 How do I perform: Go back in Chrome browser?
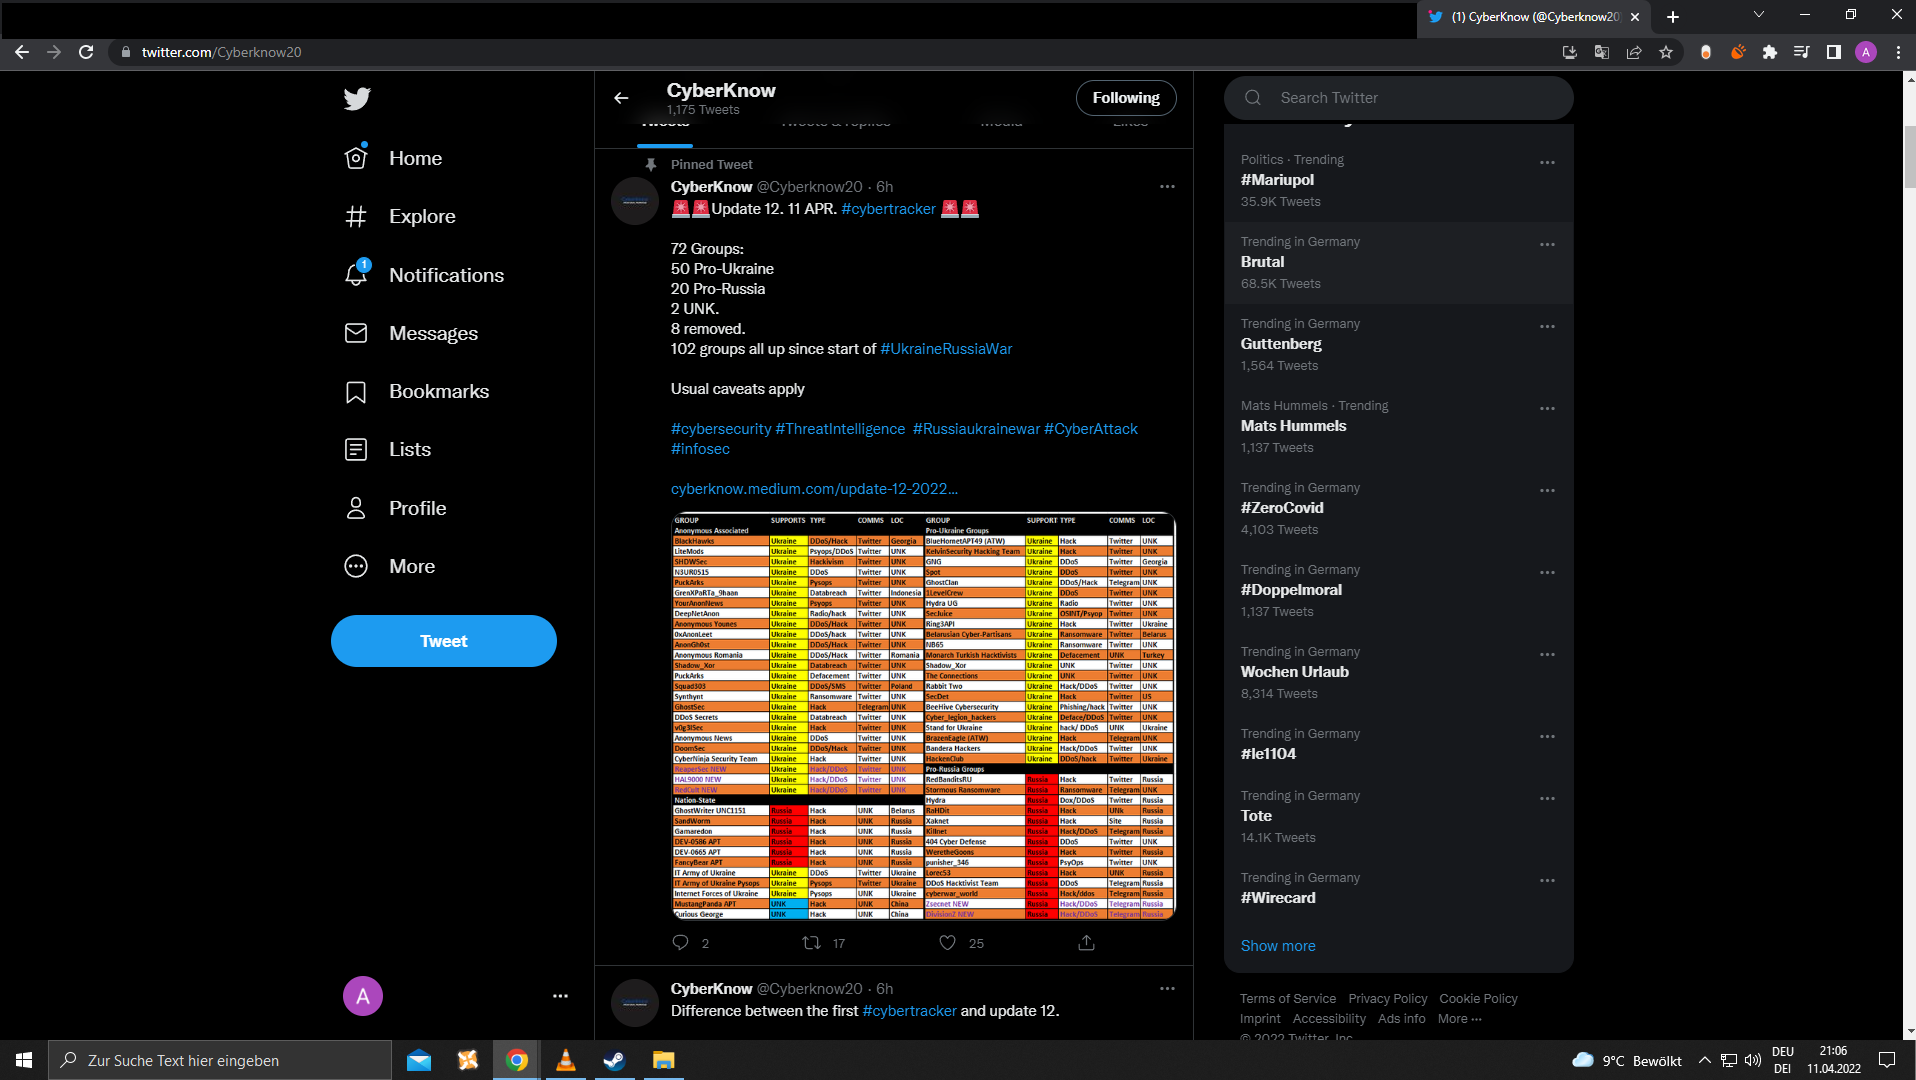22,52
